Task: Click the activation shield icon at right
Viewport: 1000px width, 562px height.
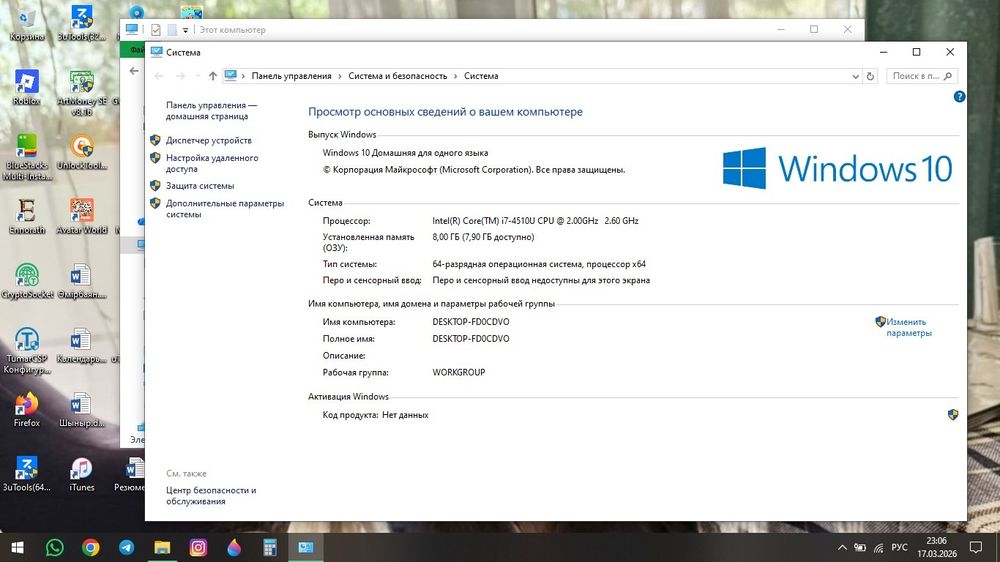Action: tap(953, 415)
